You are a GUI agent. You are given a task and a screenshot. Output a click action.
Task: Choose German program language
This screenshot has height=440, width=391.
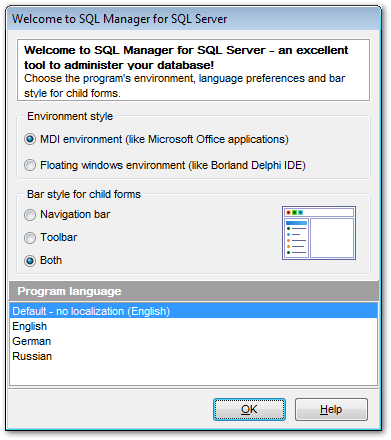tap(193, 341)
